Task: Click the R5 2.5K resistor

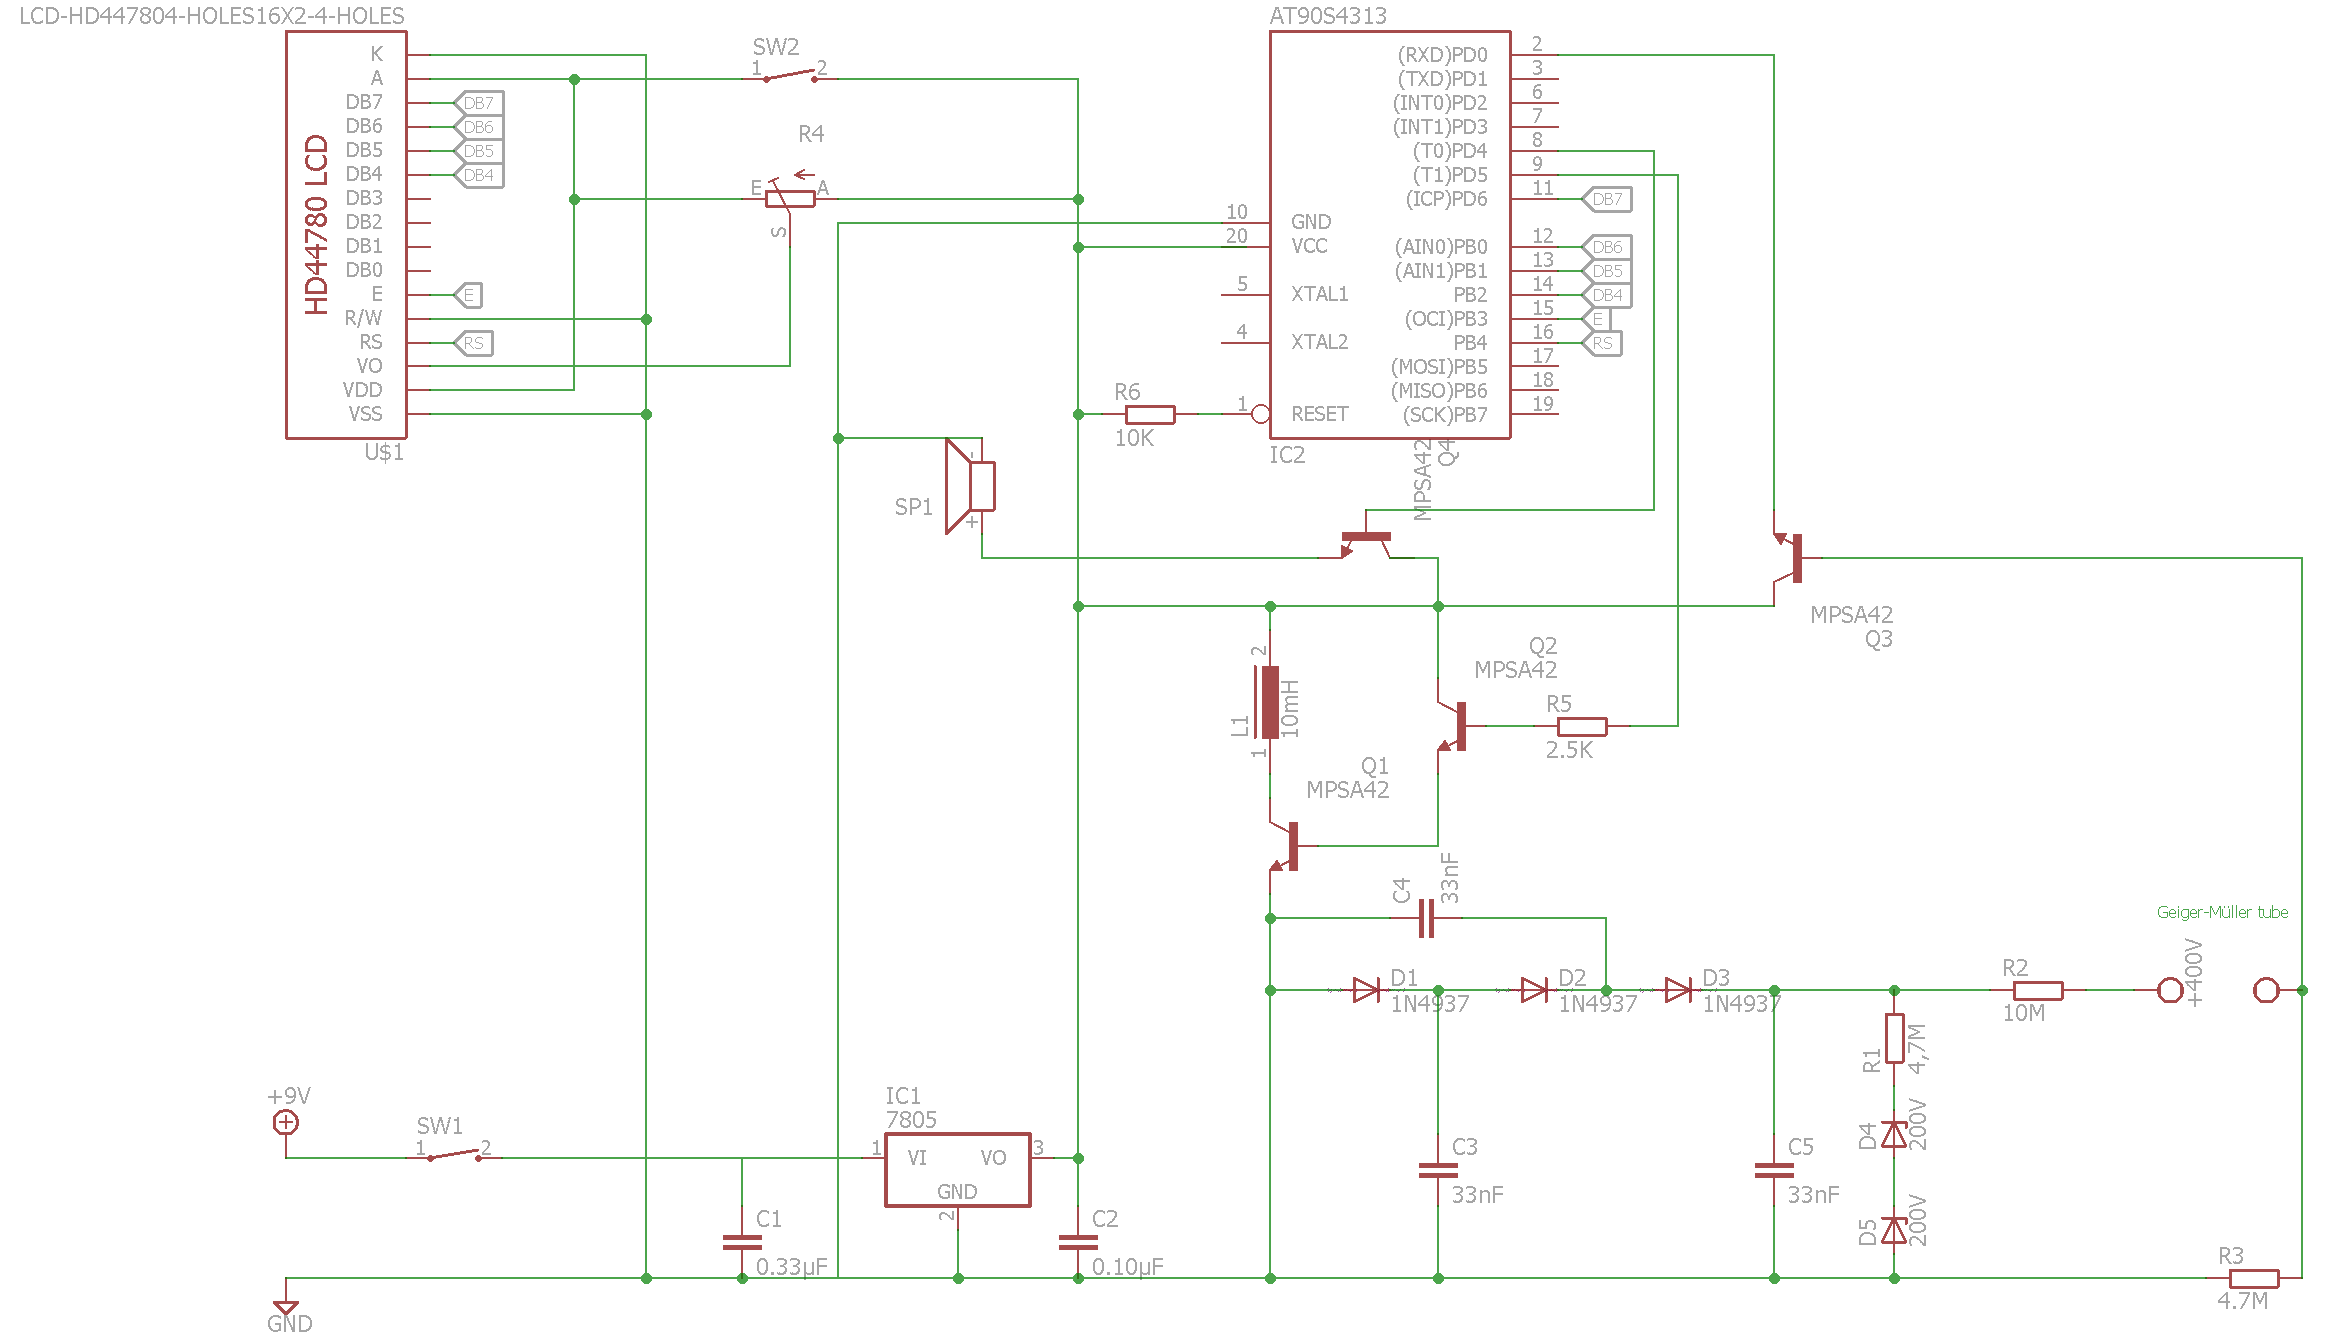Action: tap(1582, 726)
